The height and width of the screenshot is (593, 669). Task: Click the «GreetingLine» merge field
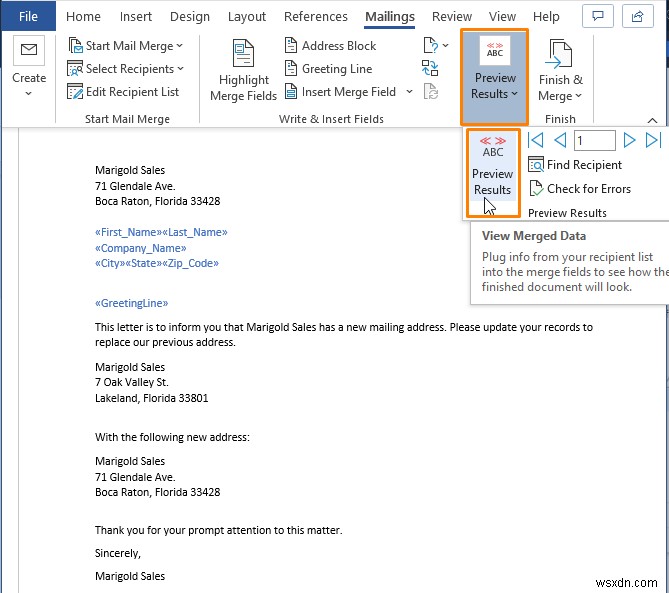coord(131,303)
